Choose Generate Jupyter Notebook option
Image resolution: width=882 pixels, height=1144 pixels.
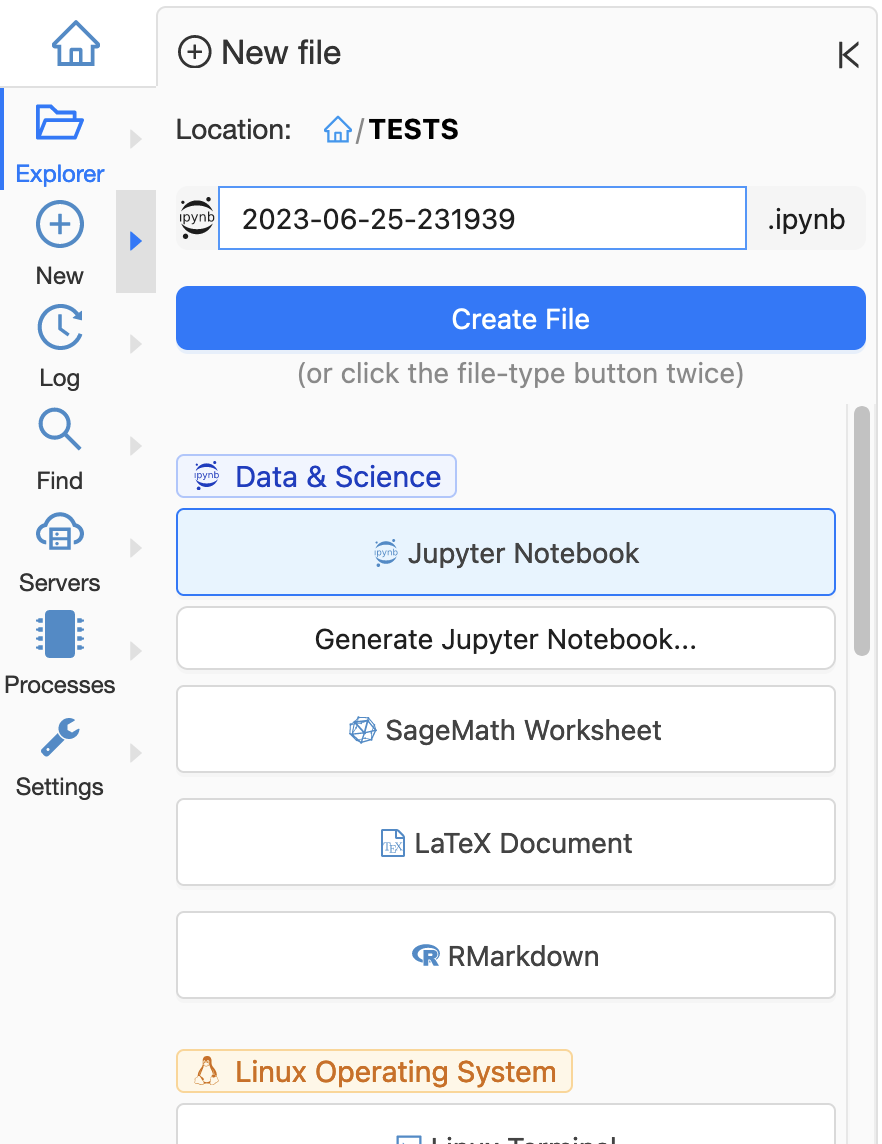click(x=505, y=639)
